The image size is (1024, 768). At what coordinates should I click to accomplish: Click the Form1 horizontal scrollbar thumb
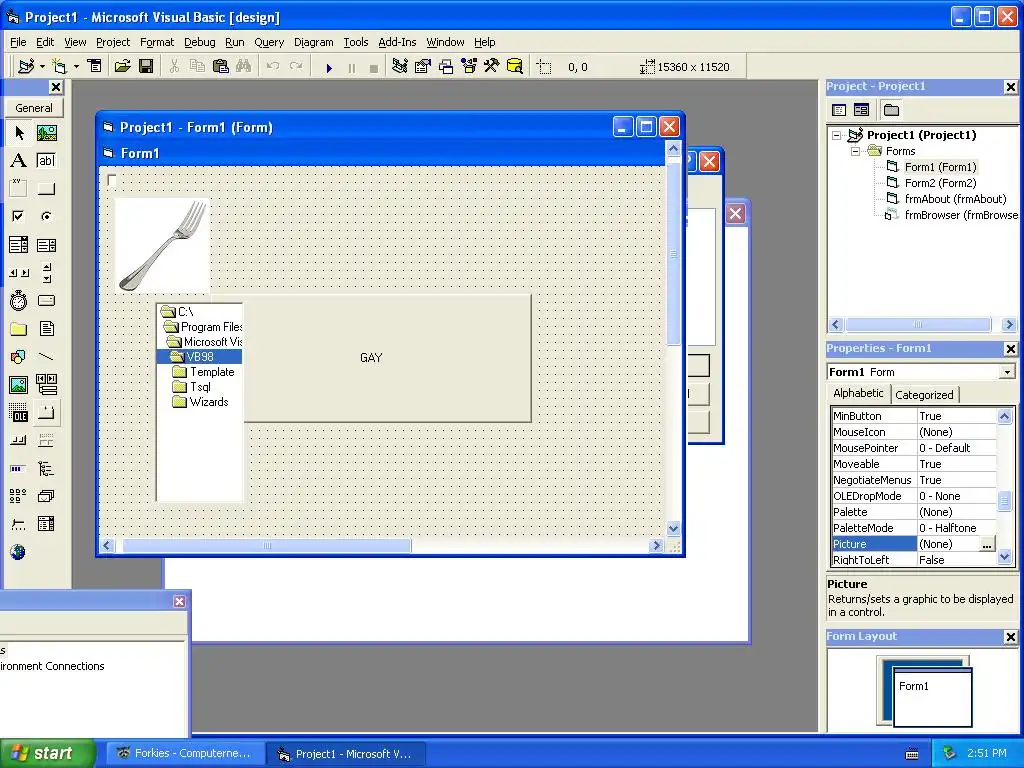click(x=267, y=545)
